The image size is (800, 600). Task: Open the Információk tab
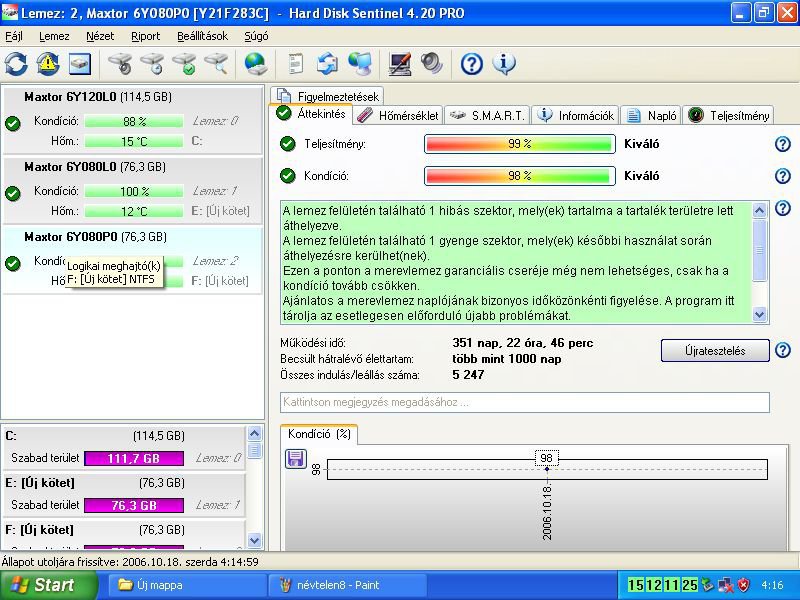click(x=576, y=116)
